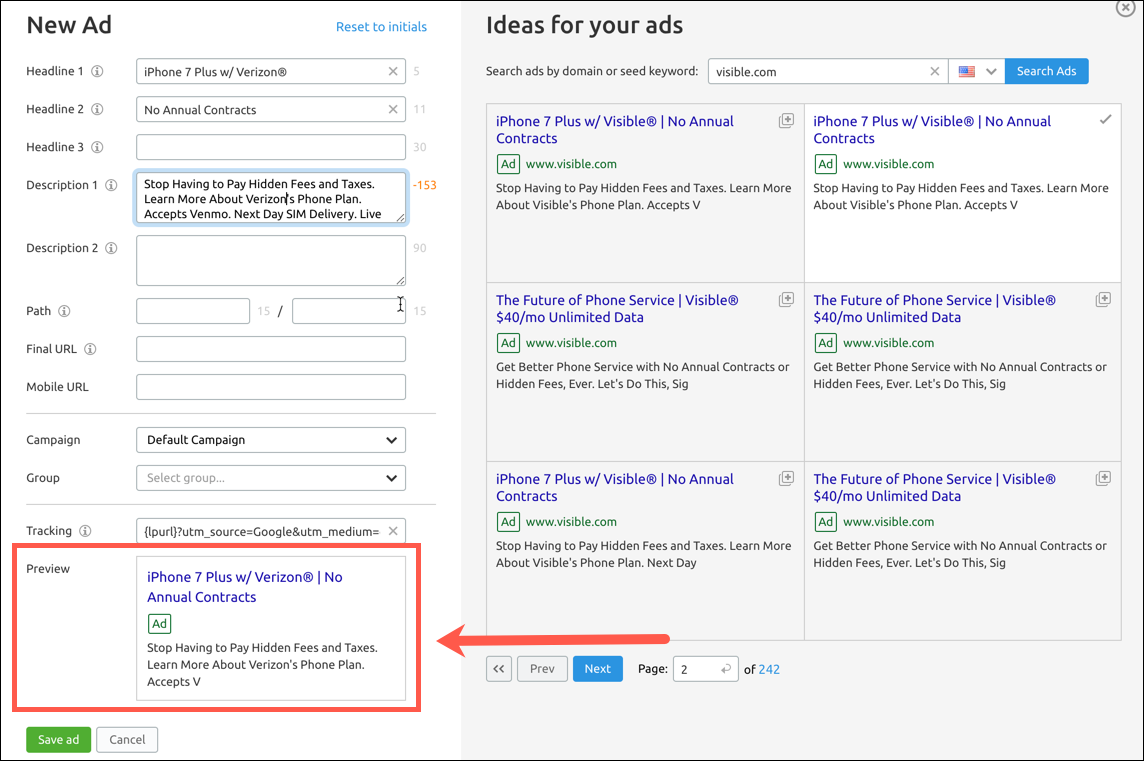Clear the Headline 2 field text

point(393,109)
